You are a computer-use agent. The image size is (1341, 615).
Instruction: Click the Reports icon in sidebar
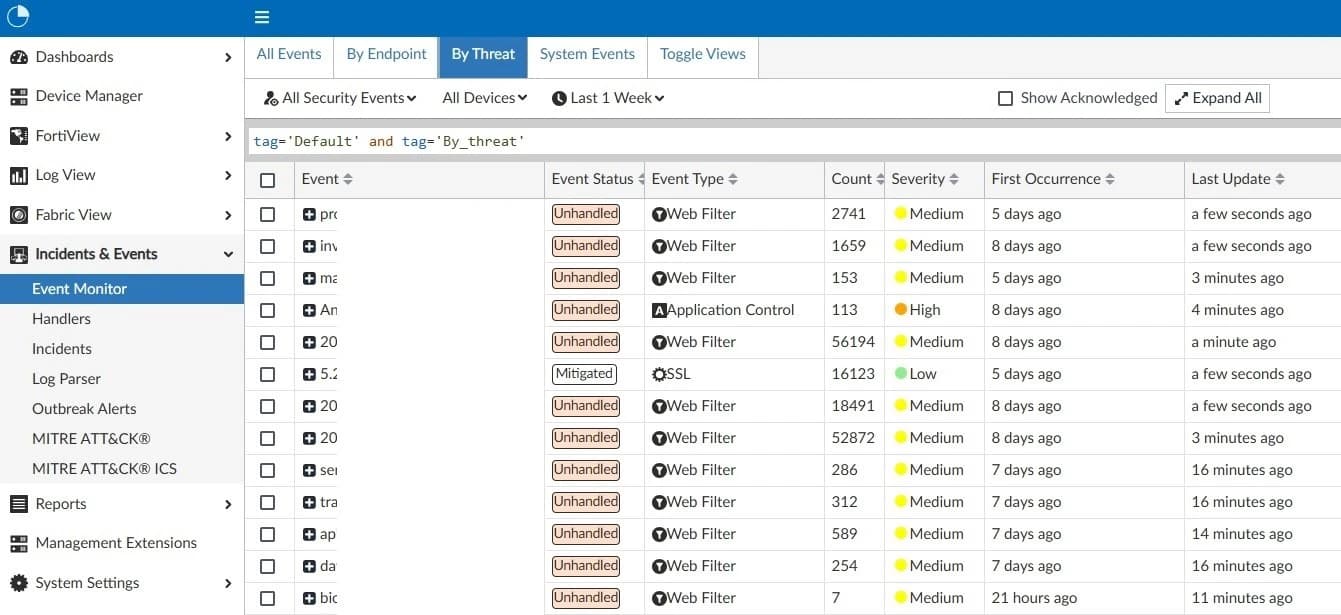[18, 504]
